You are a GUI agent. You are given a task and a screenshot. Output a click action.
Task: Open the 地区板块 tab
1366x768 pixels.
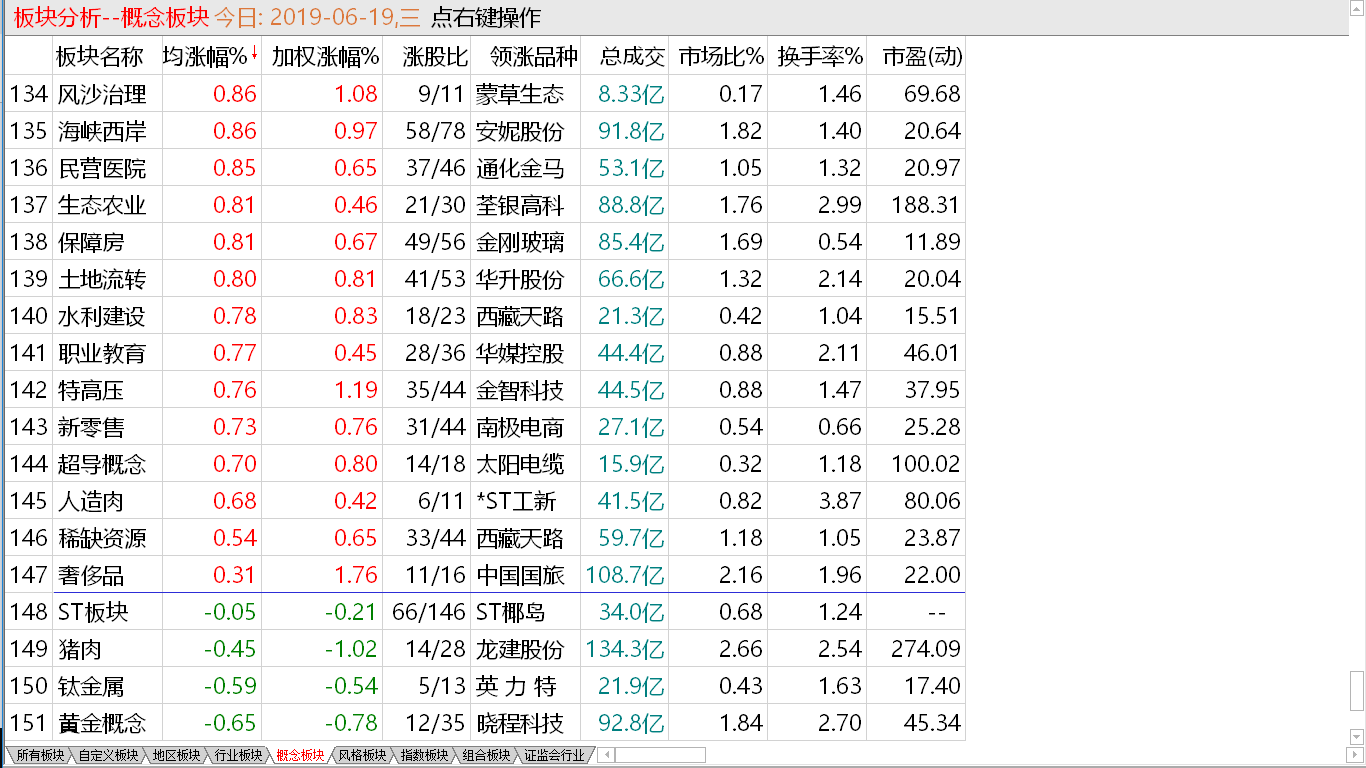(x=175, y=755)
